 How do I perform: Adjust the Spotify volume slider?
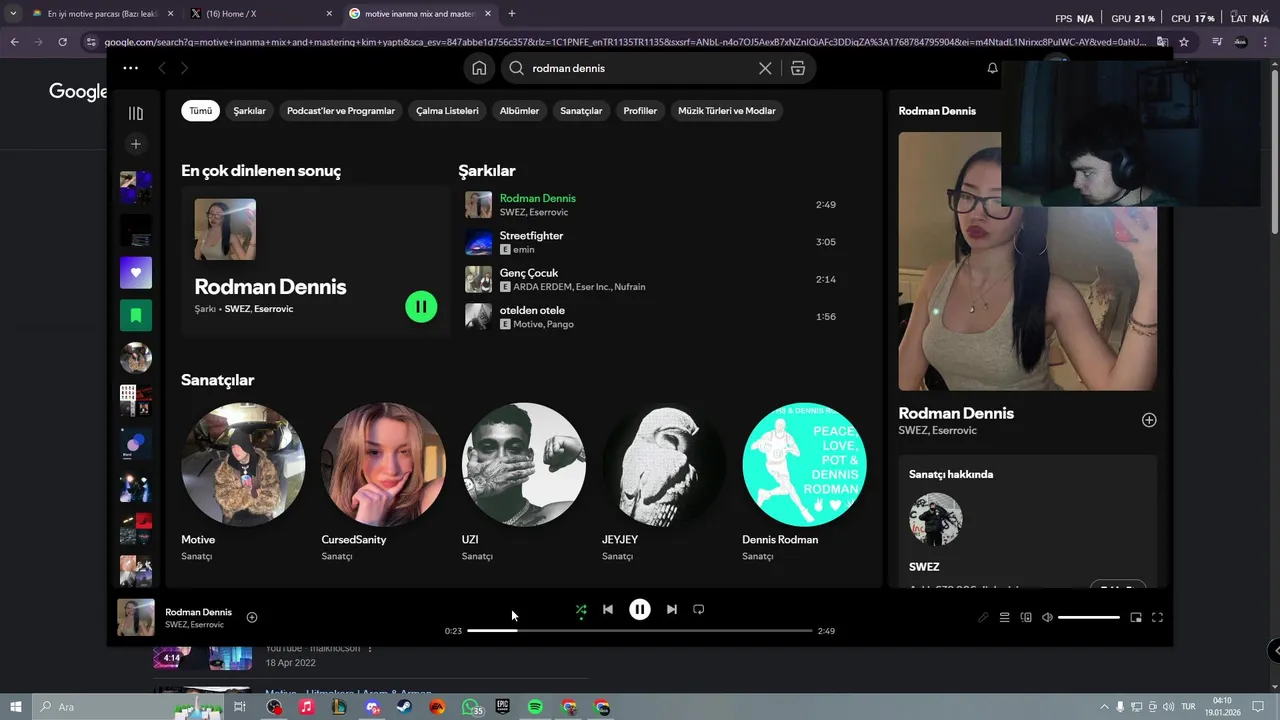point(1089,617)
